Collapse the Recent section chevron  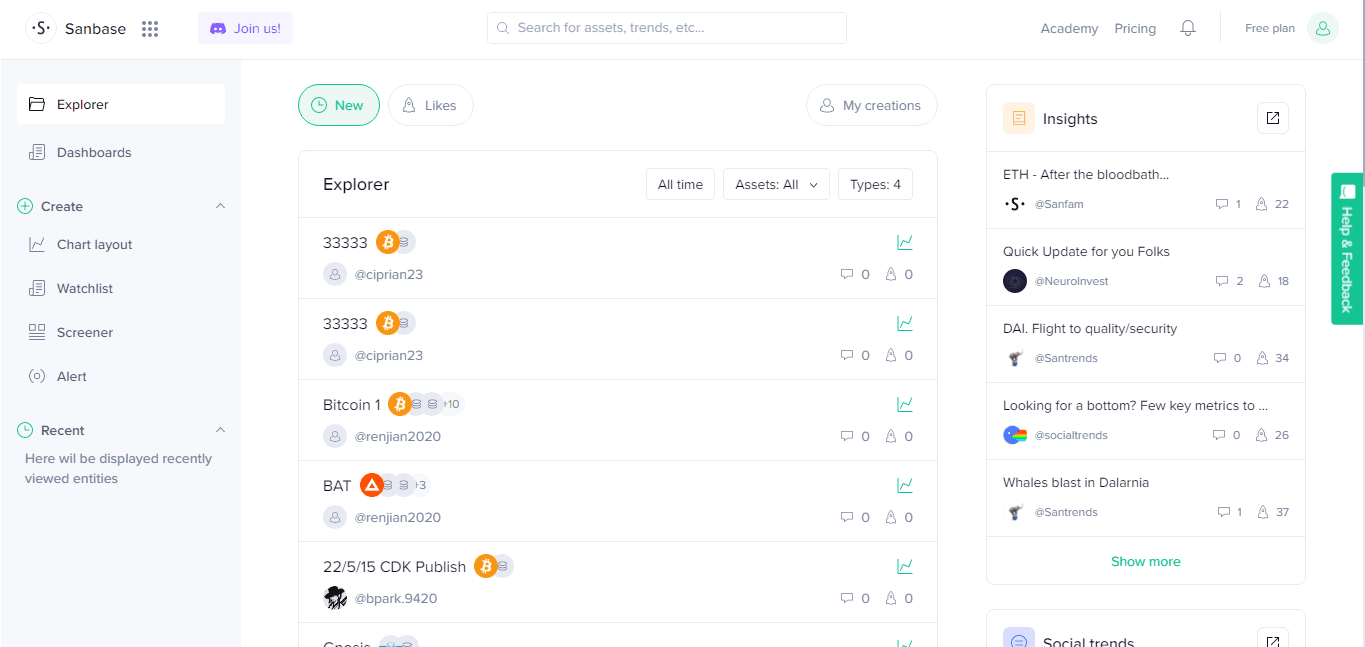(221, 430)
